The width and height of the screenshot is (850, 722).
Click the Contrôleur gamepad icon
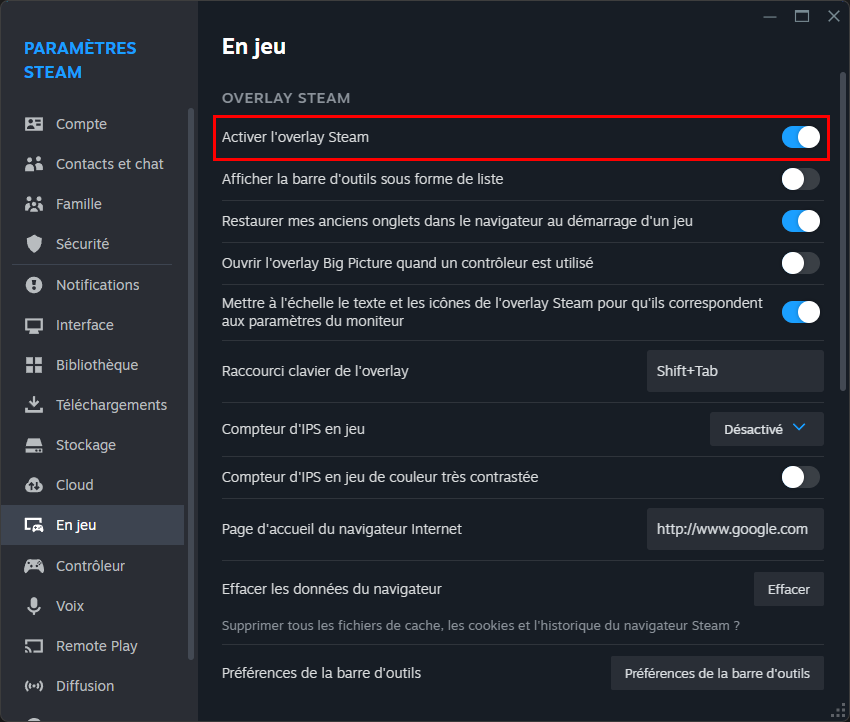pyautogui.click(x=34, y=566)
